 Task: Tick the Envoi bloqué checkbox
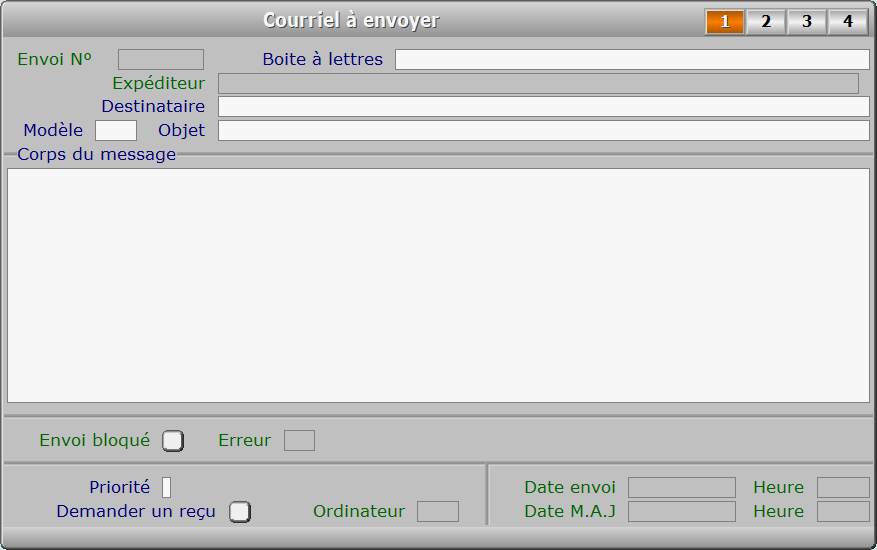click(x=173, y=440)
